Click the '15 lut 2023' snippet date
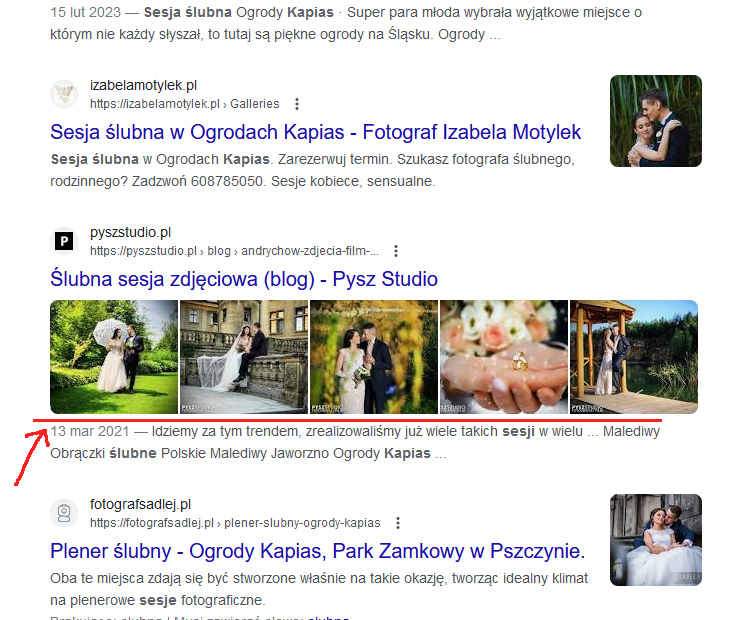 [x=85, y=12]
